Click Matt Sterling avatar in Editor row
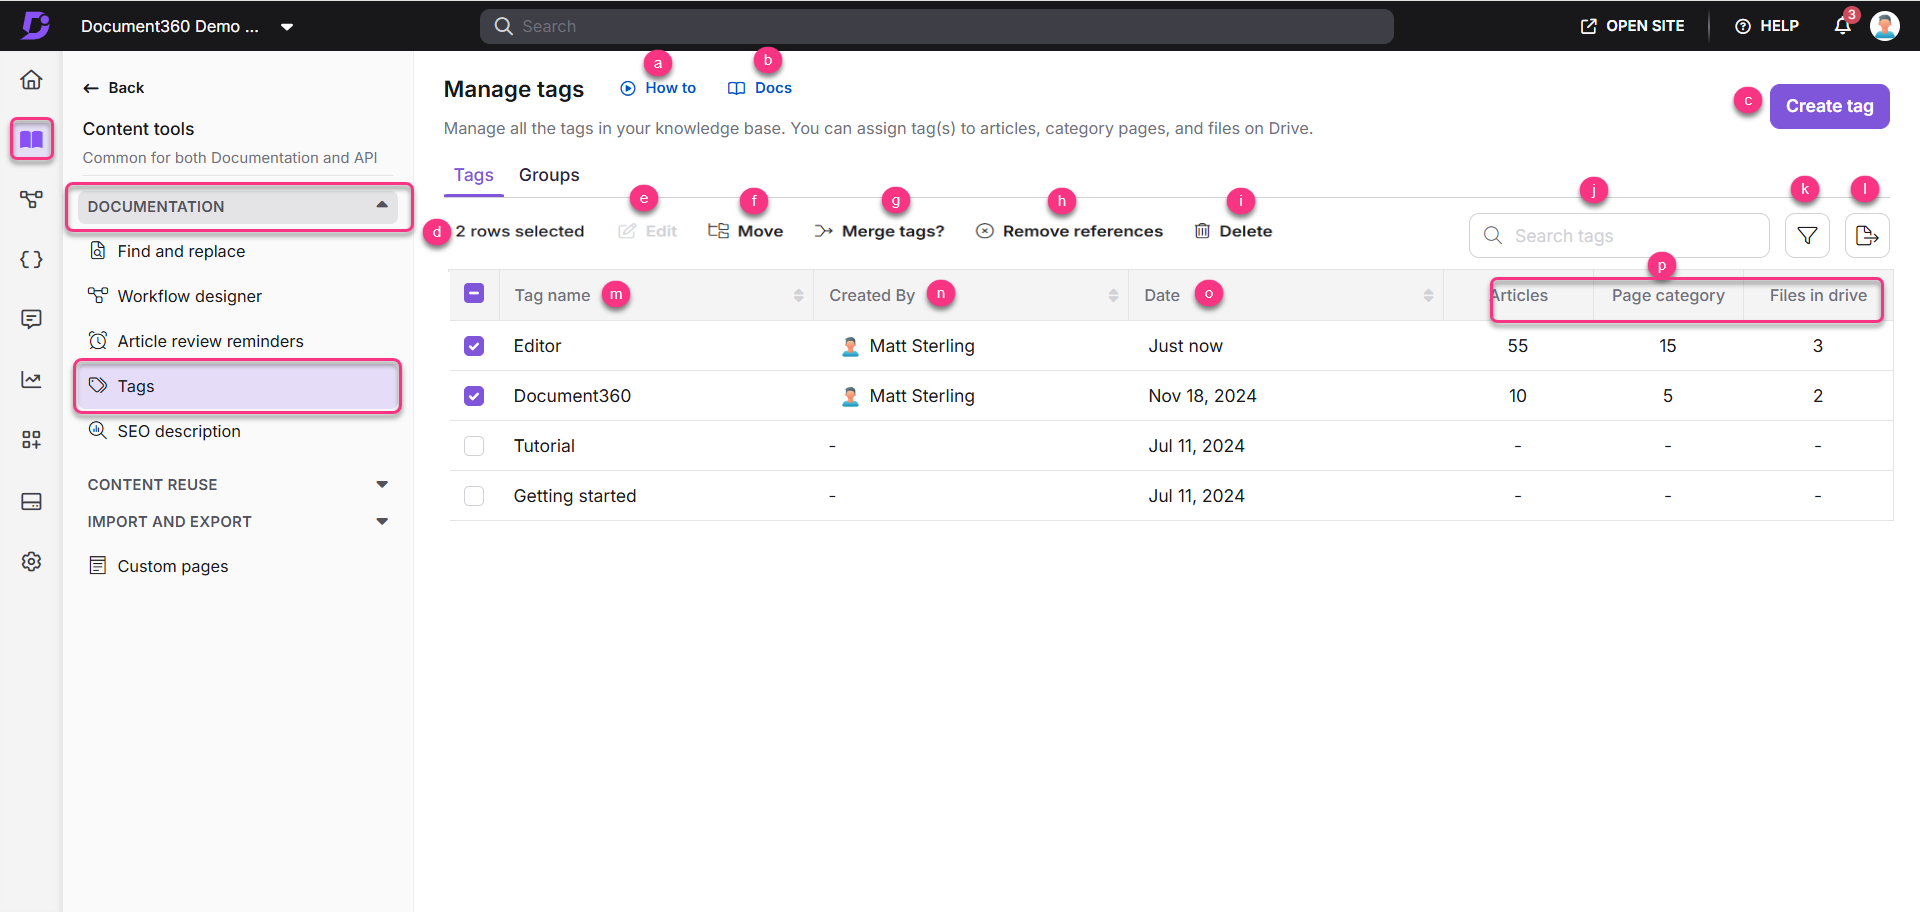The width and height of the screenshot is (1920, 912). click(850, 346)
